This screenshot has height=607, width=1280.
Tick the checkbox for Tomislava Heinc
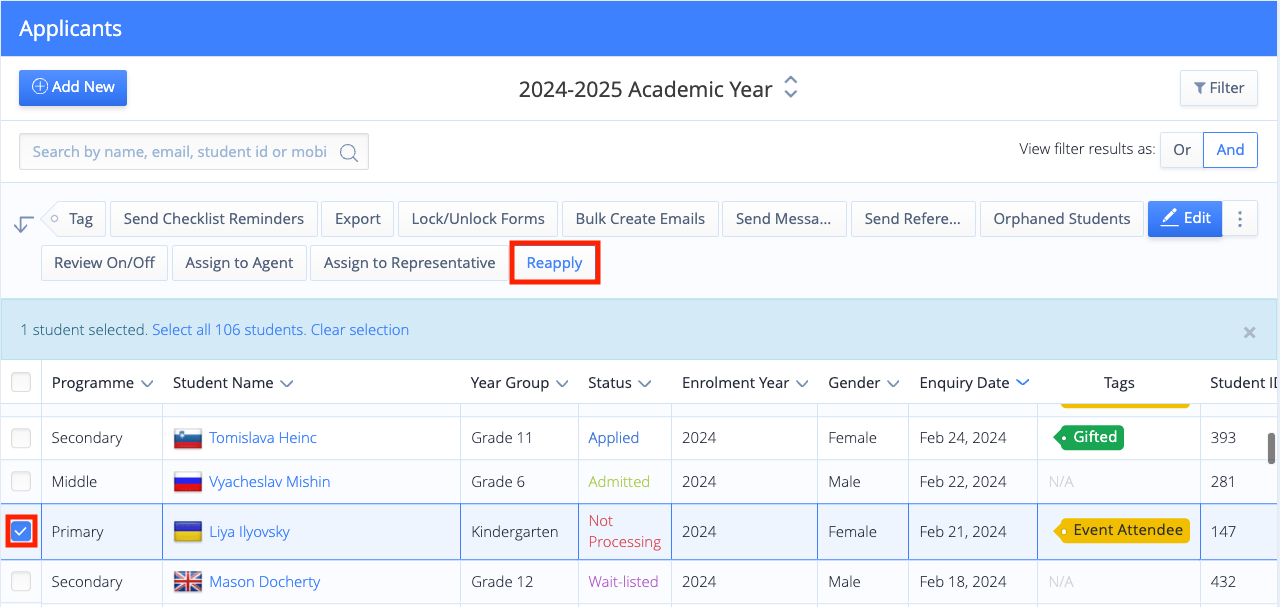point(21,438)
